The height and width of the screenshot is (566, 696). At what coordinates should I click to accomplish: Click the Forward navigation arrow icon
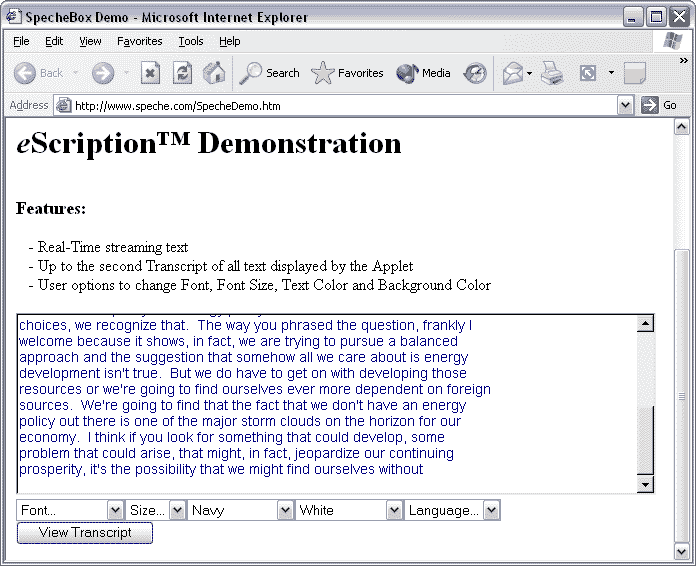(x=103, y=73)
